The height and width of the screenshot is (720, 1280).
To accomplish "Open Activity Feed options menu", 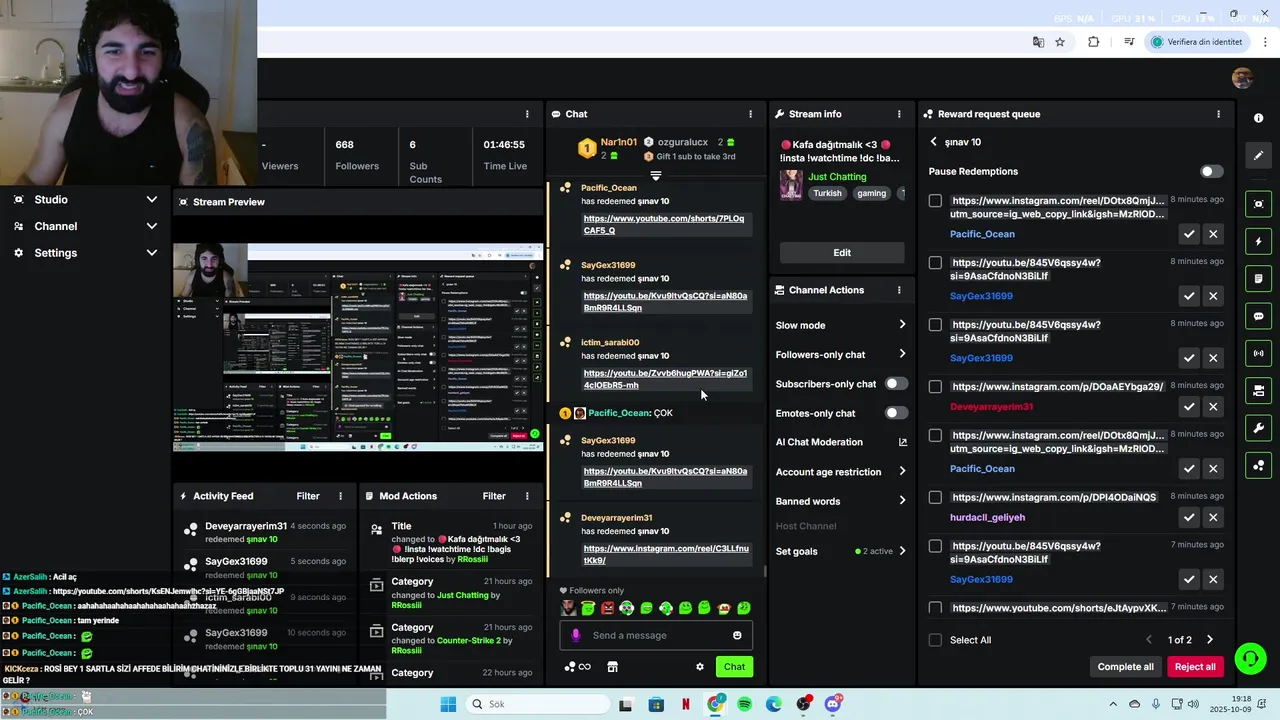I will click(340, 496).
